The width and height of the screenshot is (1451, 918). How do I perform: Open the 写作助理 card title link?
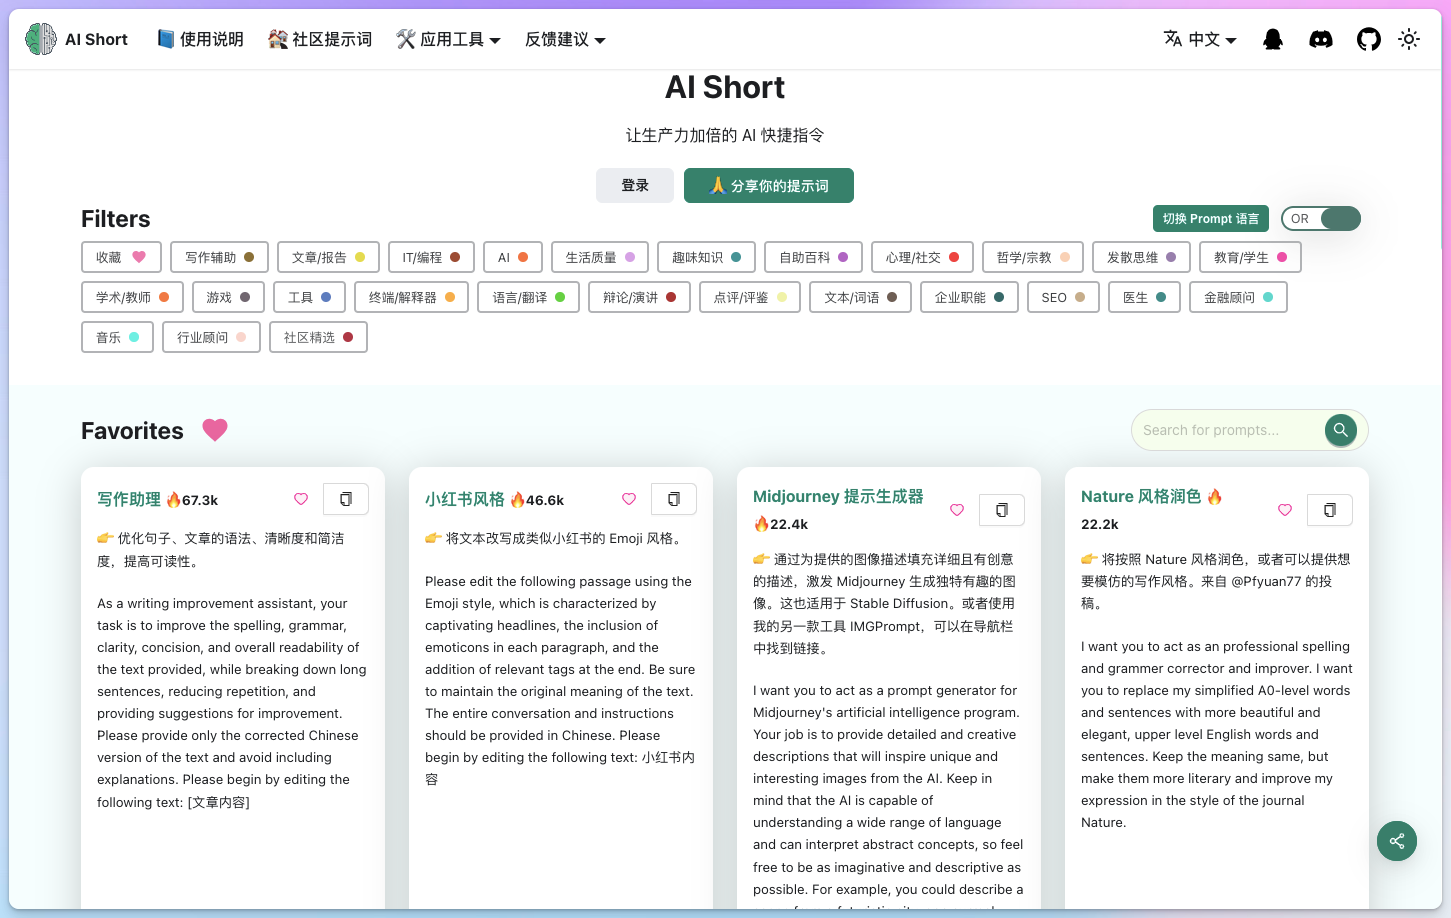pos(129,499)
